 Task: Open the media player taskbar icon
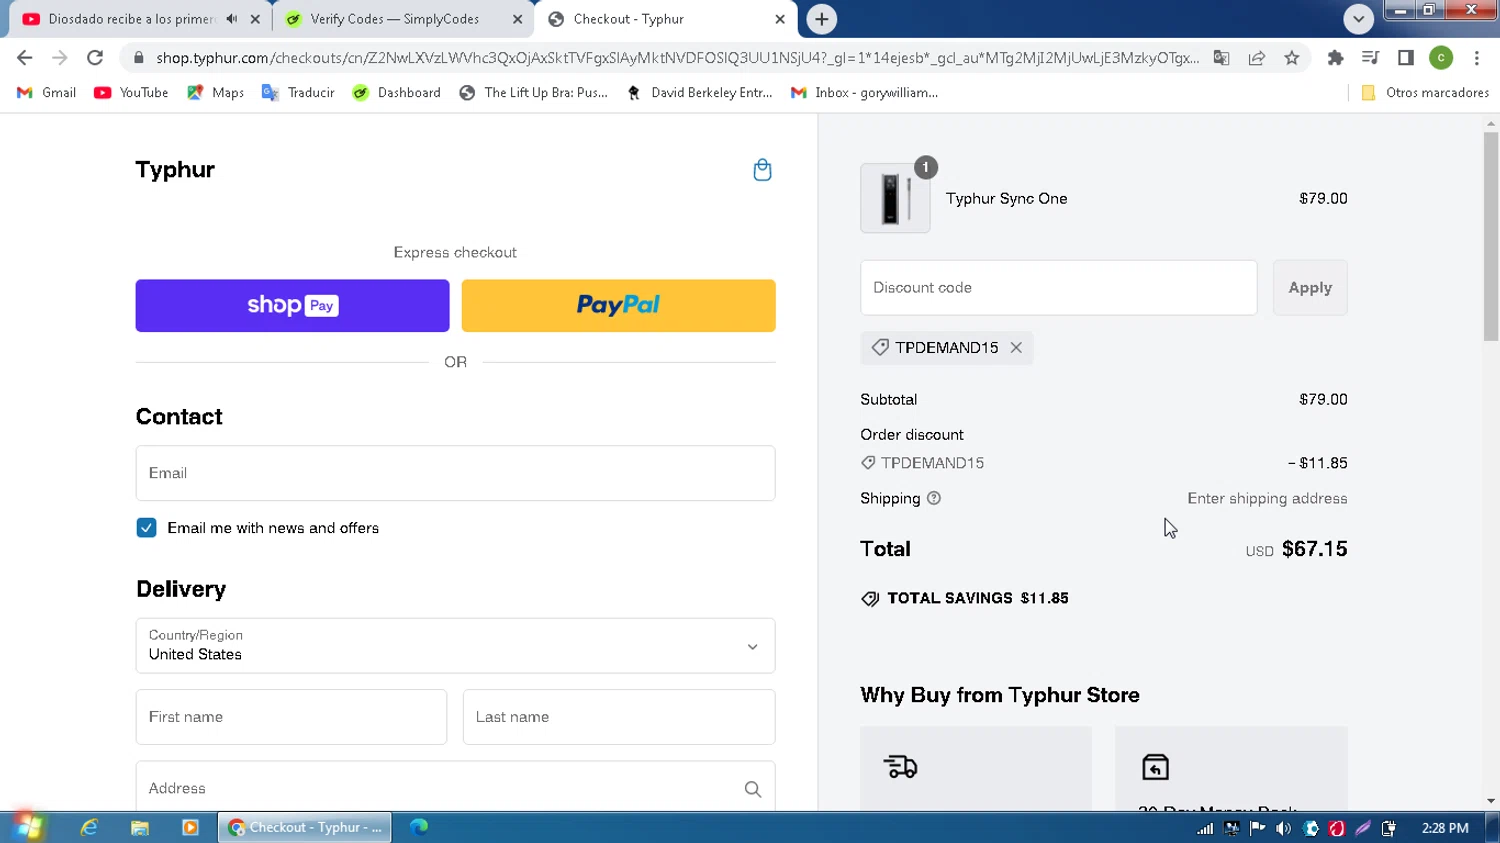pos(190,827)
